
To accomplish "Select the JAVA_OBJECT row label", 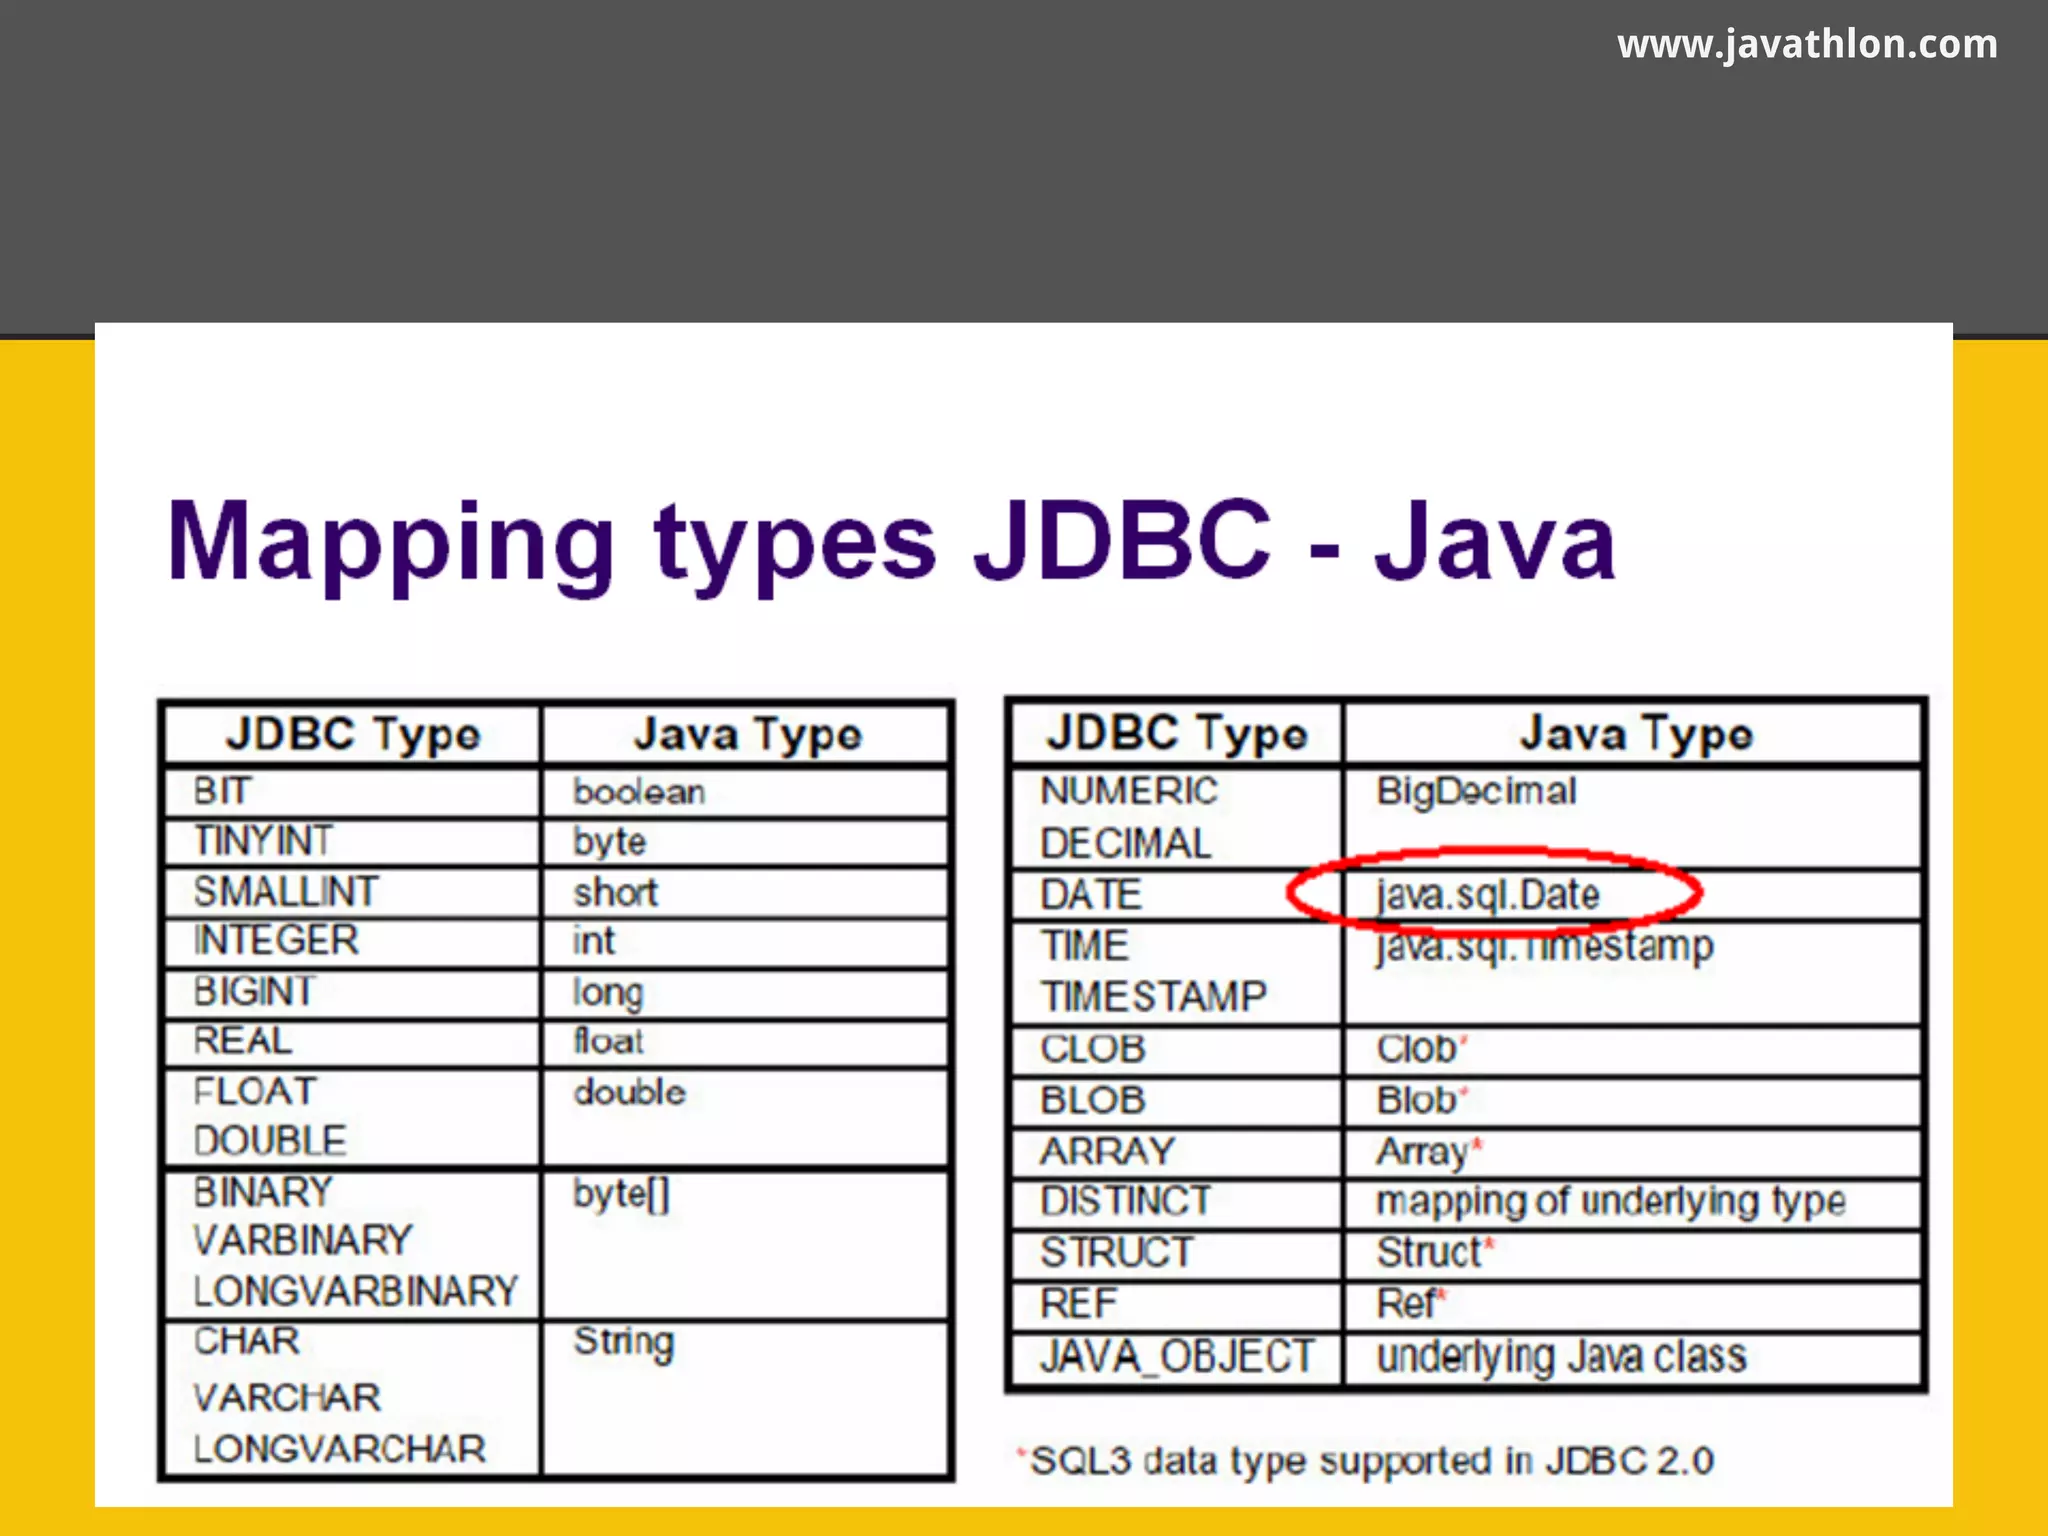I will point(1176,1357).
